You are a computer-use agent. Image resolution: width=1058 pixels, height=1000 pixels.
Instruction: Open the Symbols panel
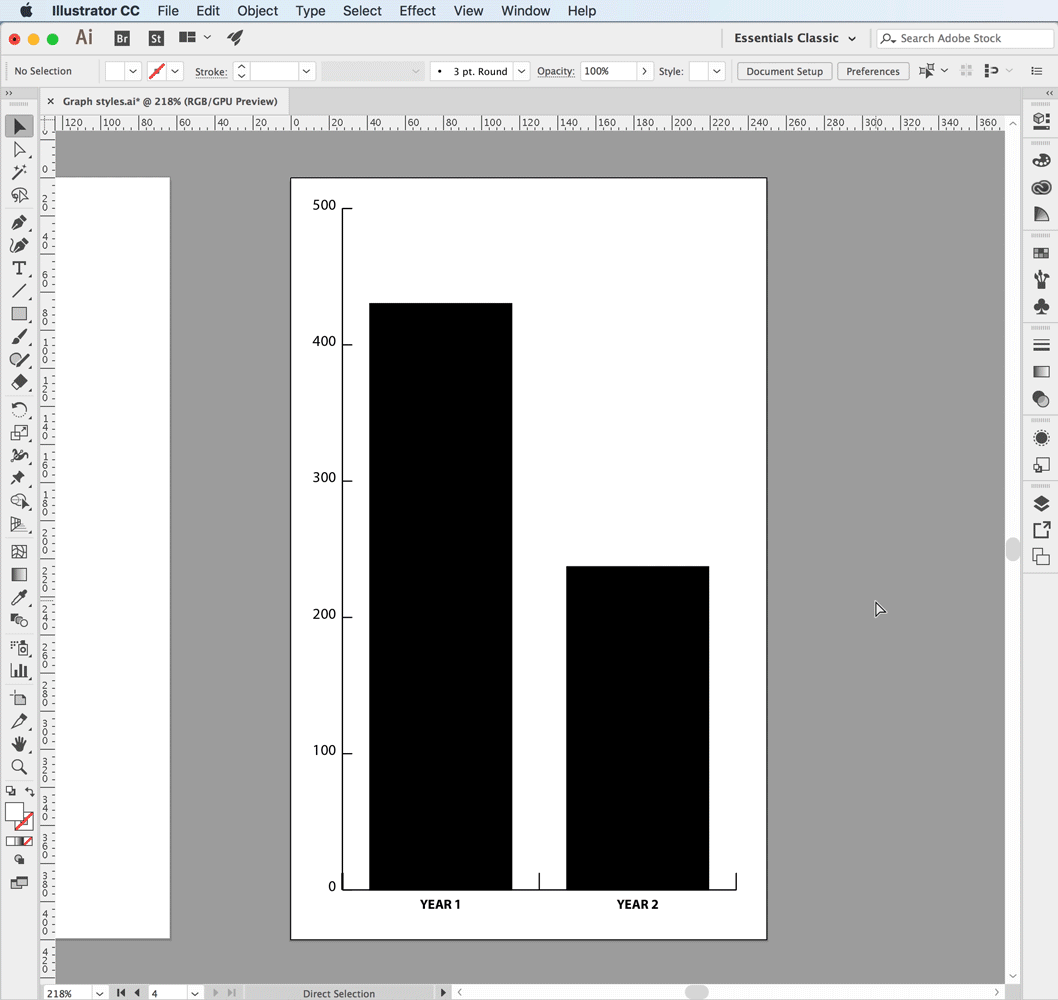click(x=1041, y=307)
